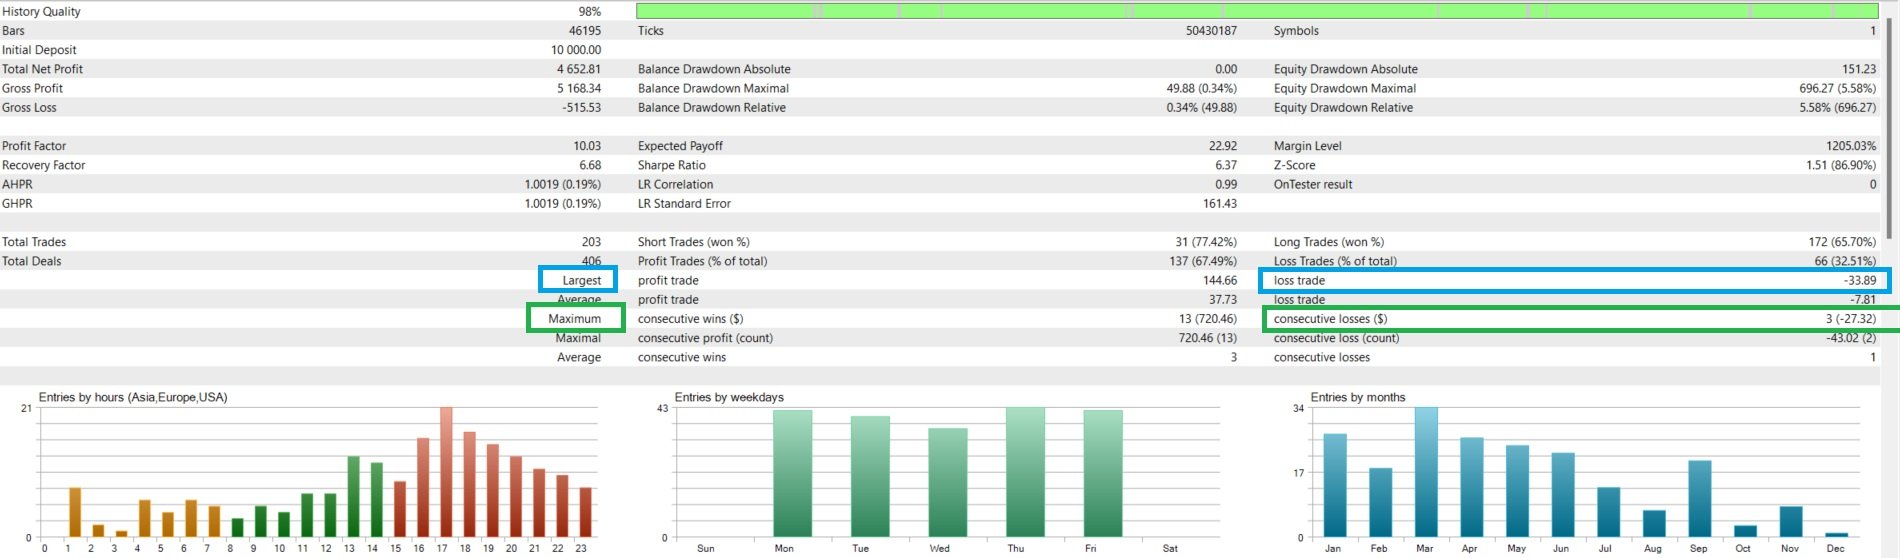Click Profit Trades (% of total) value 137 (67.49%)
The width and height of the screenshot is (1900, 558).
click(x=1203, y=261)
